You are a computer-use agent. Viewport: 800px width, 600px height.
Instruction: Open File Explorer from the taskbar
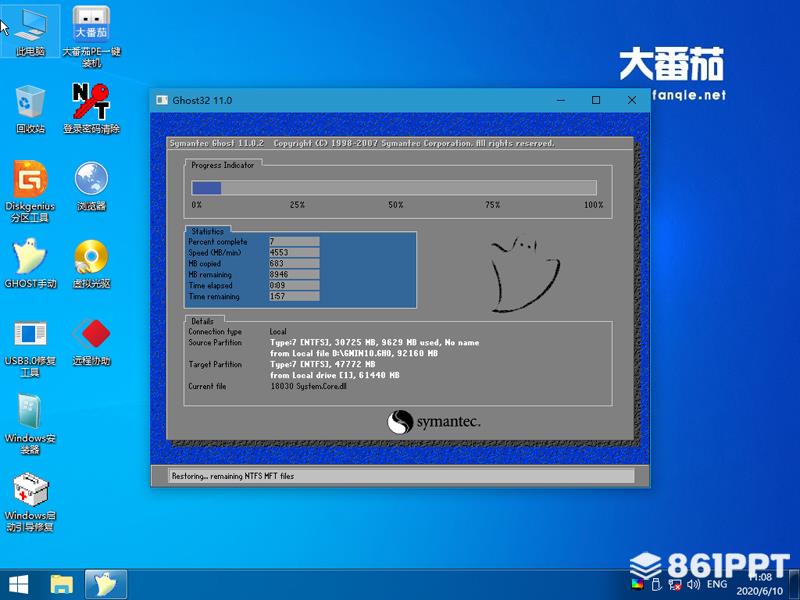tap(62, 585)
